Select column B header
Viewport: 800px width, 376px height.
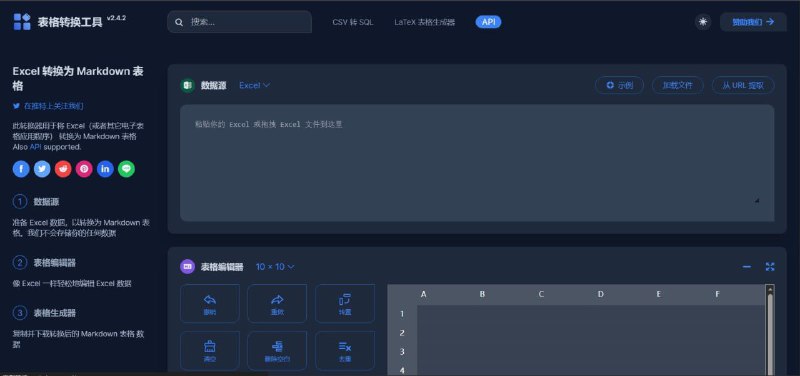pos(482,294)
